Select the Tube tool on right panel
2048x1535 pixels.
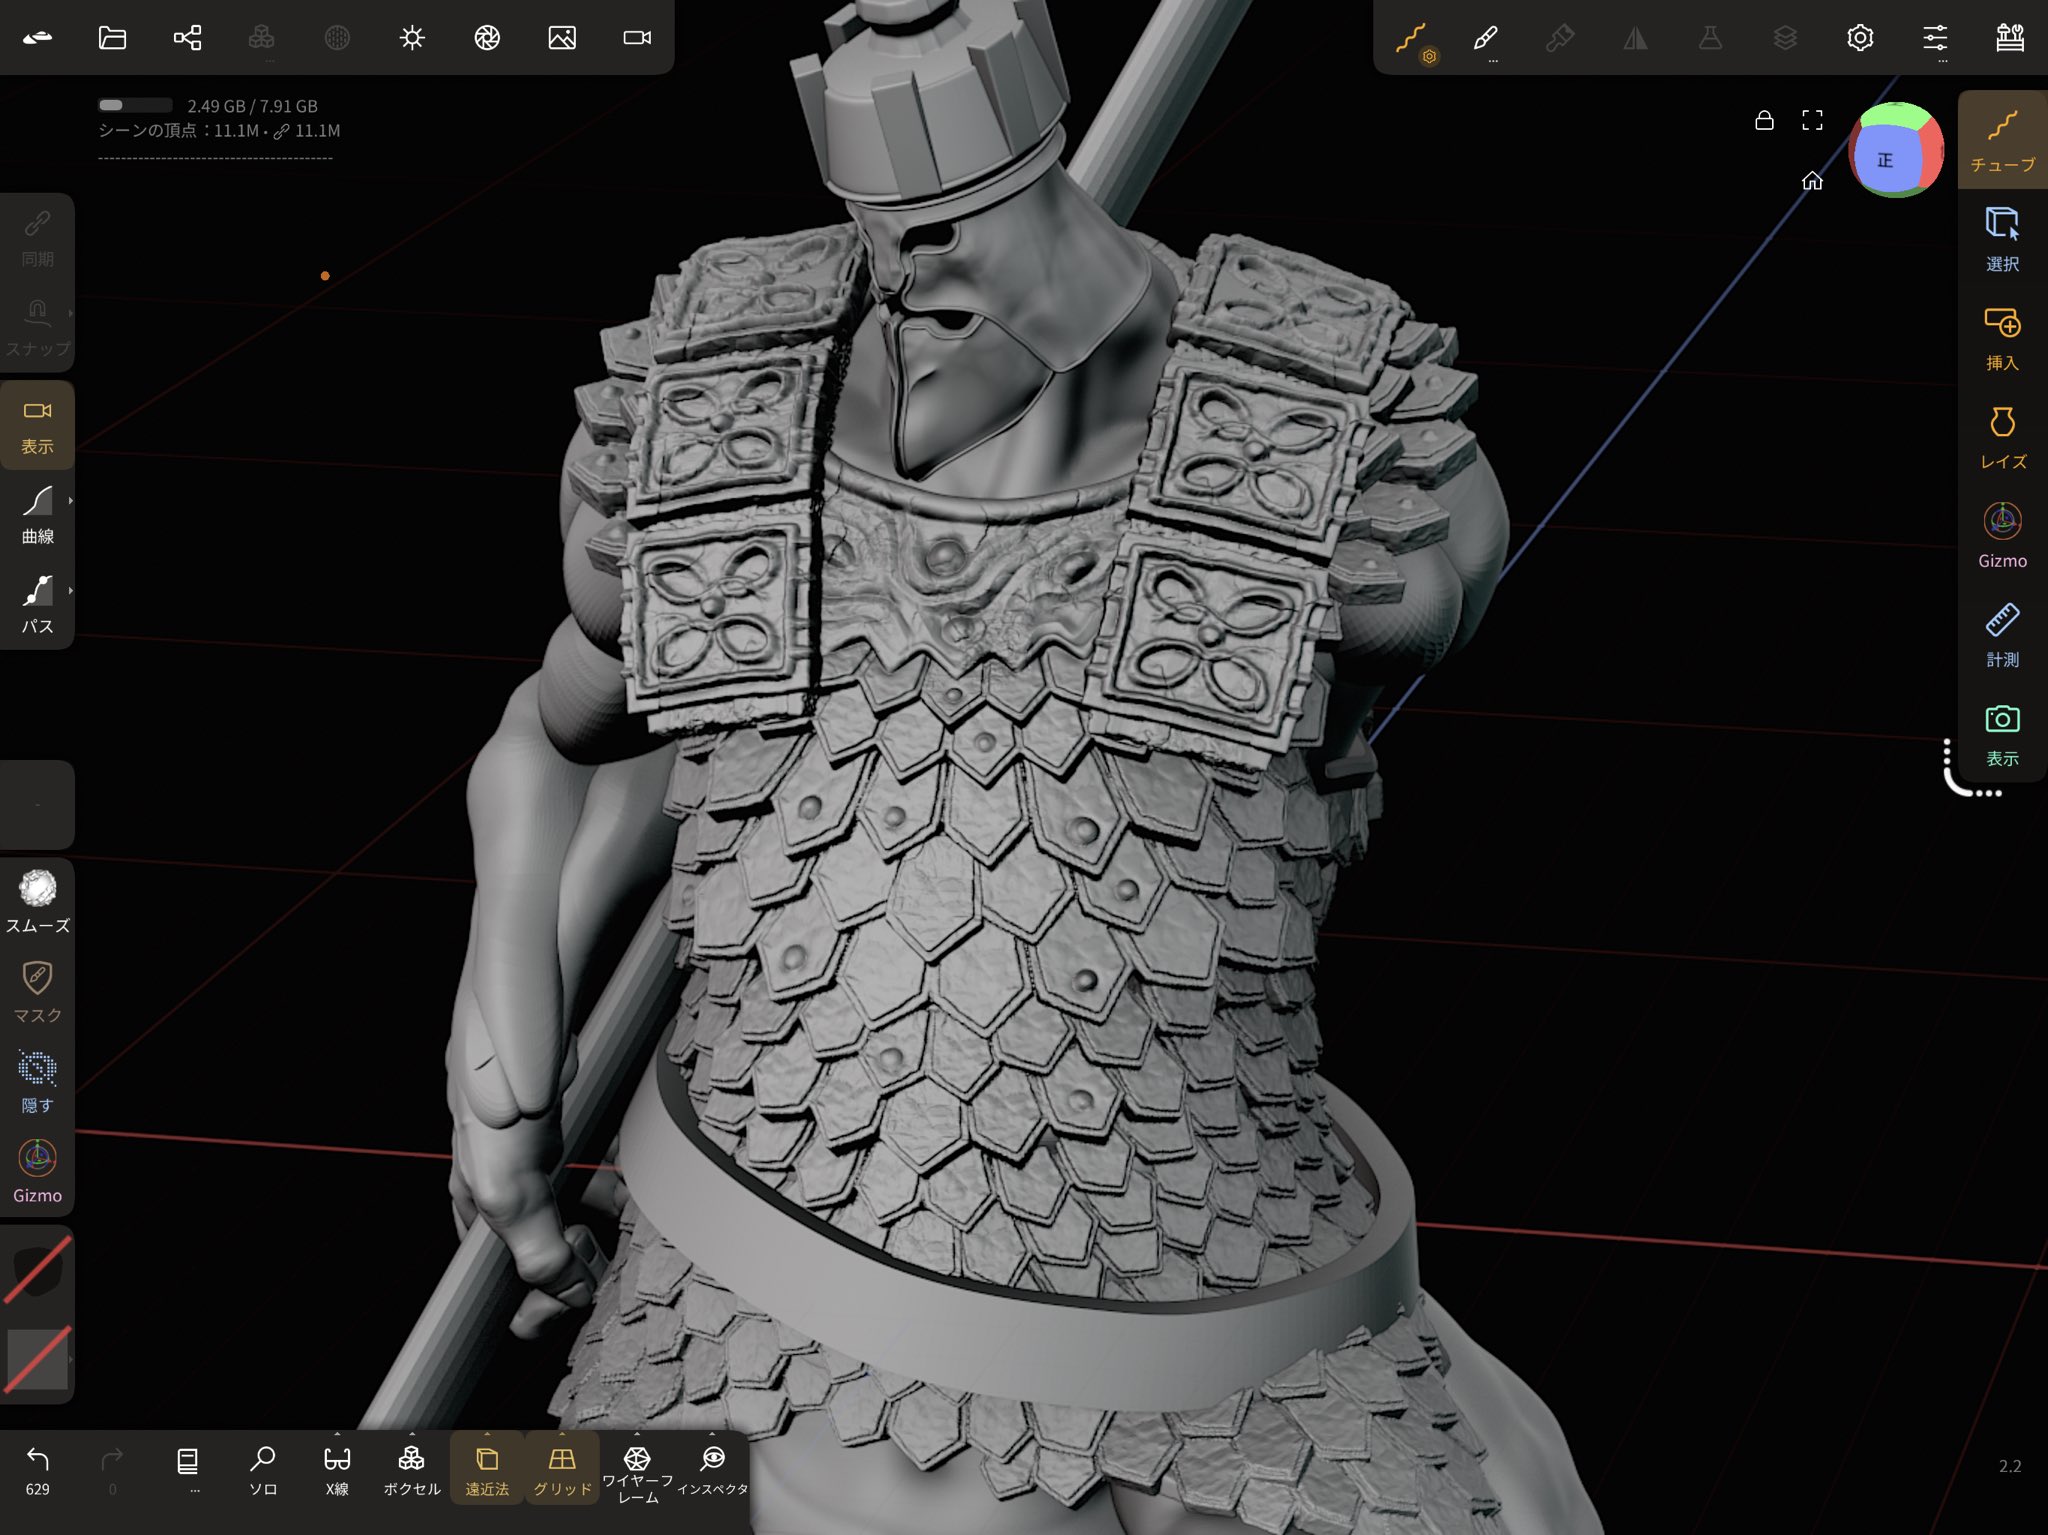(2002, 139)
